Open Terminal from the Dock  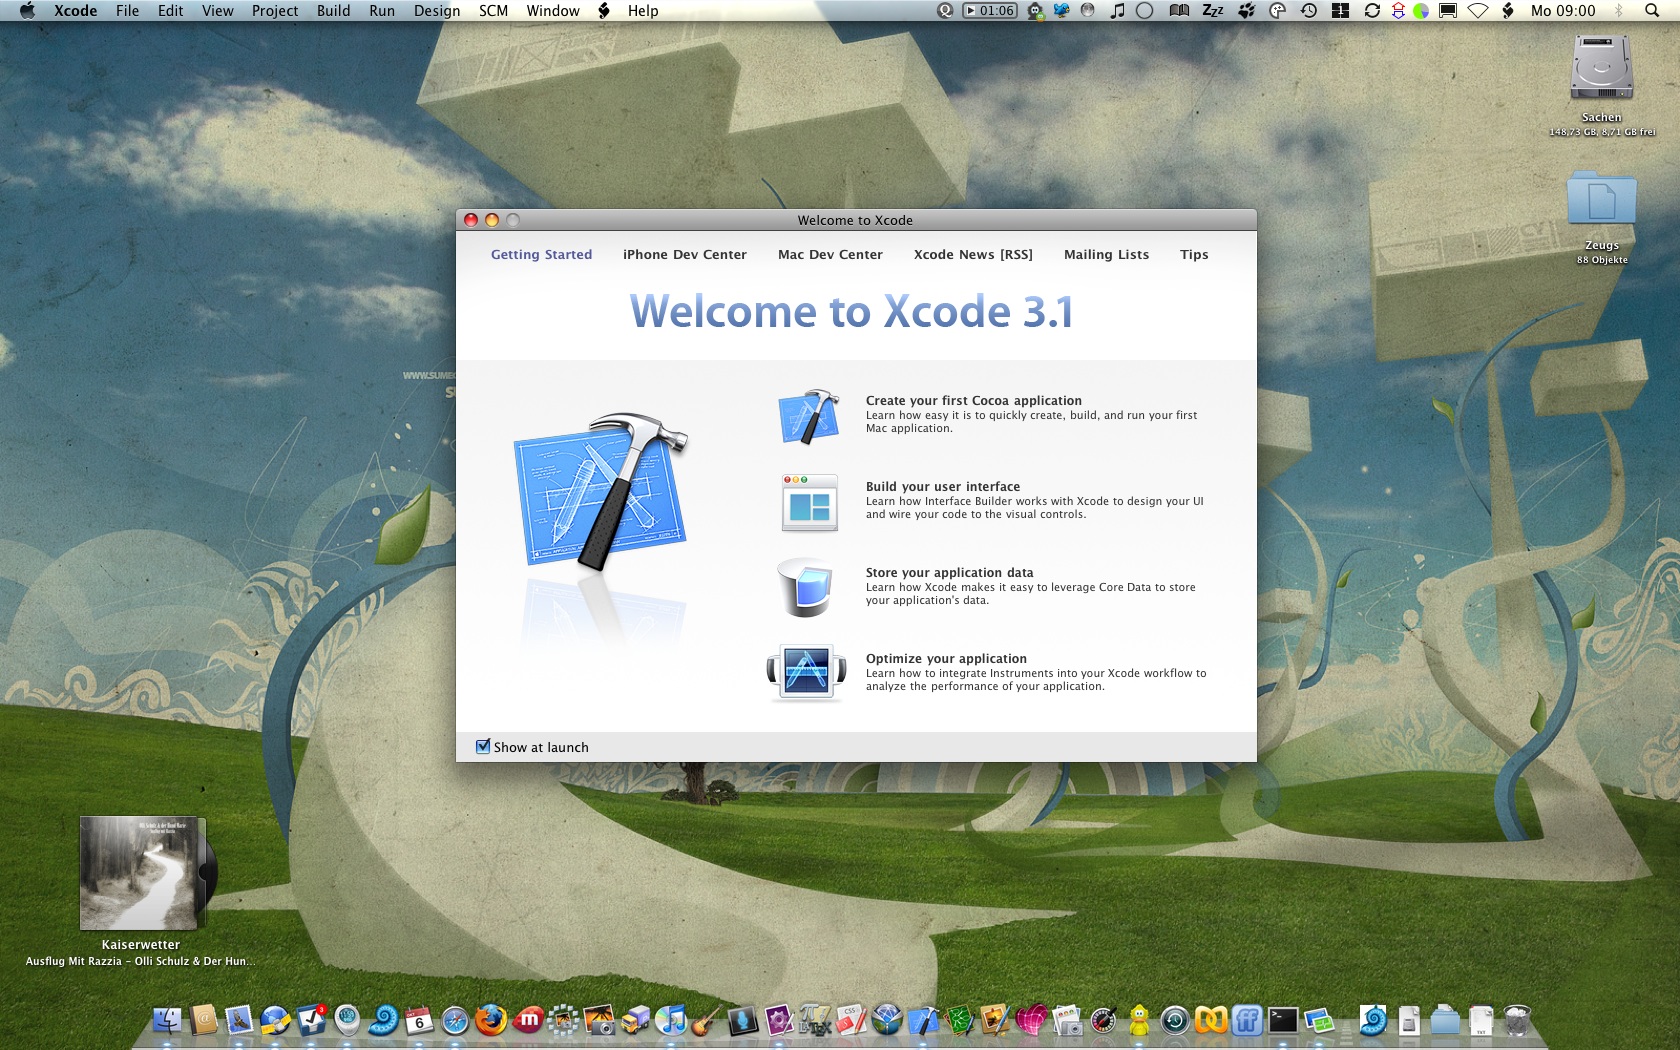pyautogui.click(x=1283, y=1020)
